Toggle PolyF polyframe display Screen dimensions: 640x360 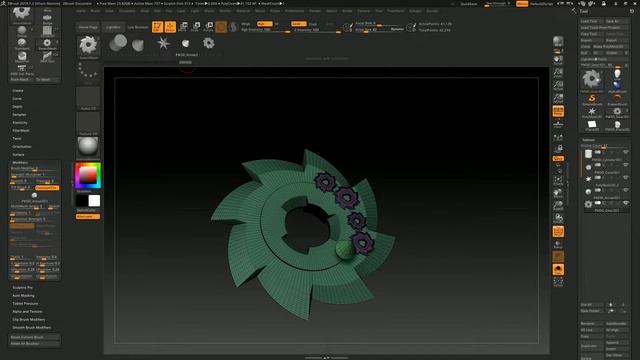coord(558,231)
